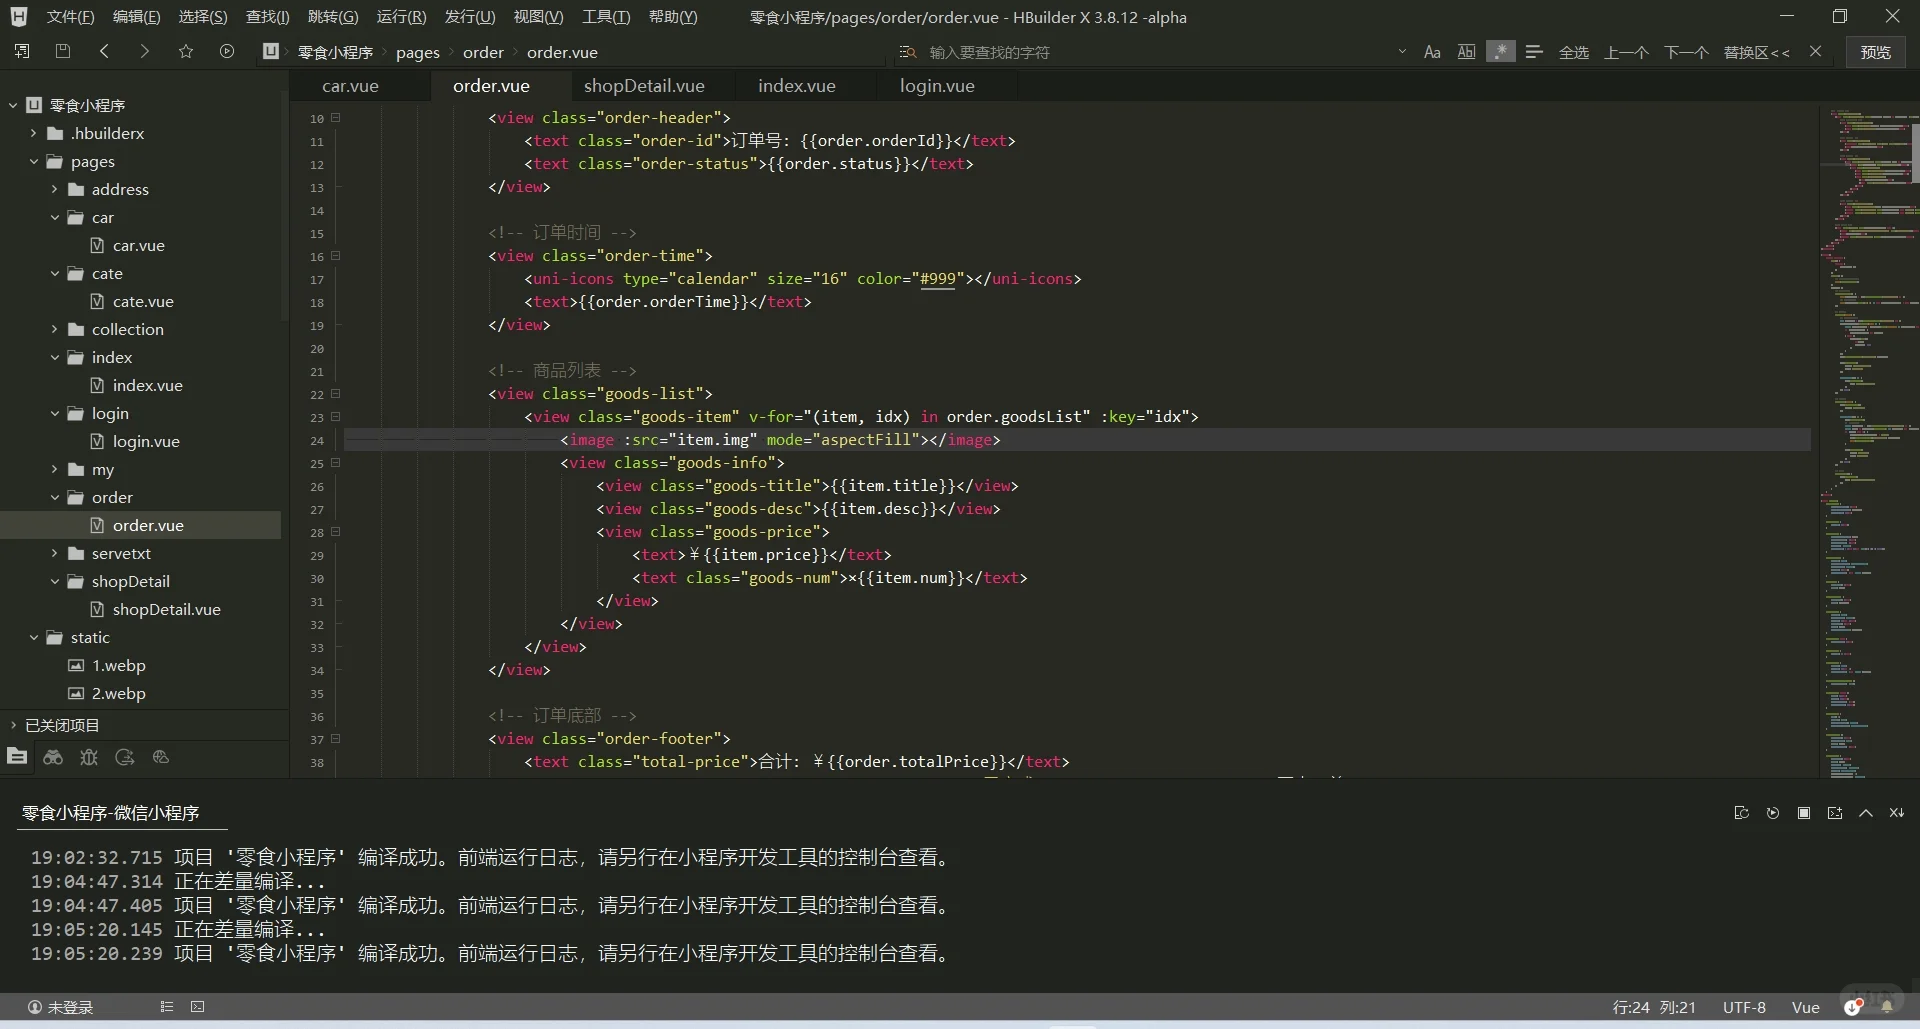Screen dimensions: 1920x1029
Task: Toggle regex search mode button
Action: (x=1500, y=52)
